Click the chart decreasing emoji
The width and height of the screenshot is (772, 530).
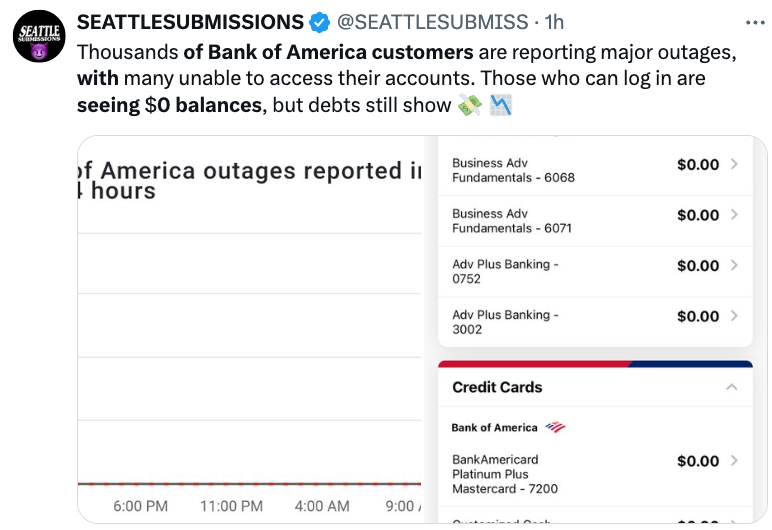click(x=502, y=105)
